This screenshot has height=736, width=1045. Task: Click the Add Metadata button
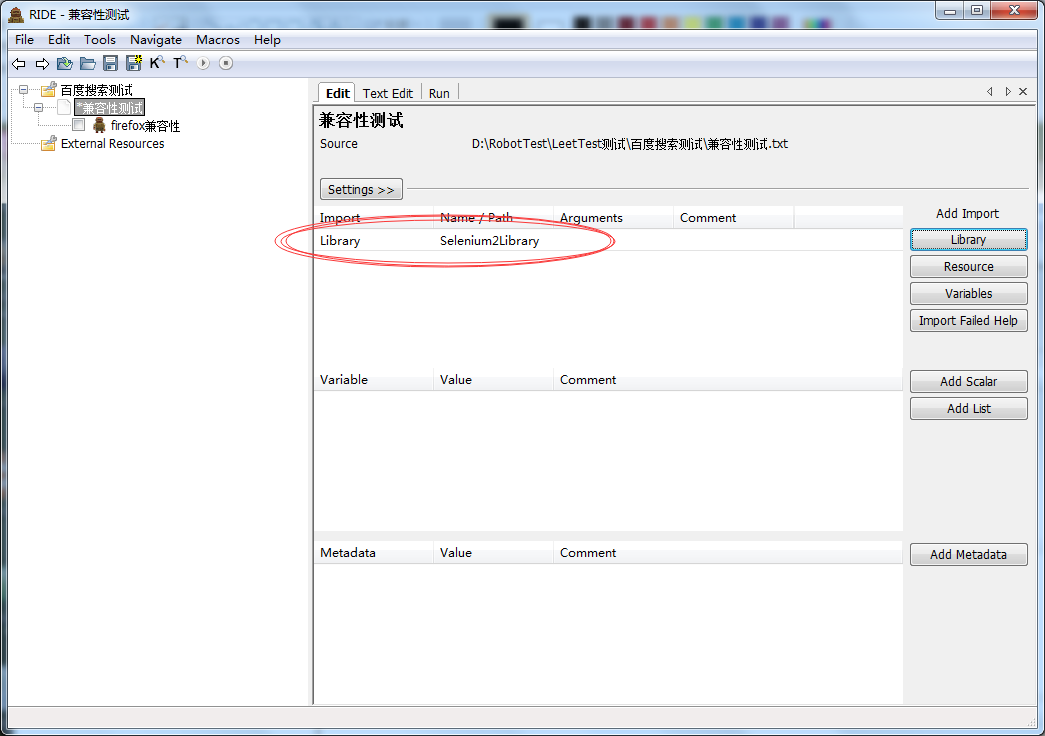968,555
